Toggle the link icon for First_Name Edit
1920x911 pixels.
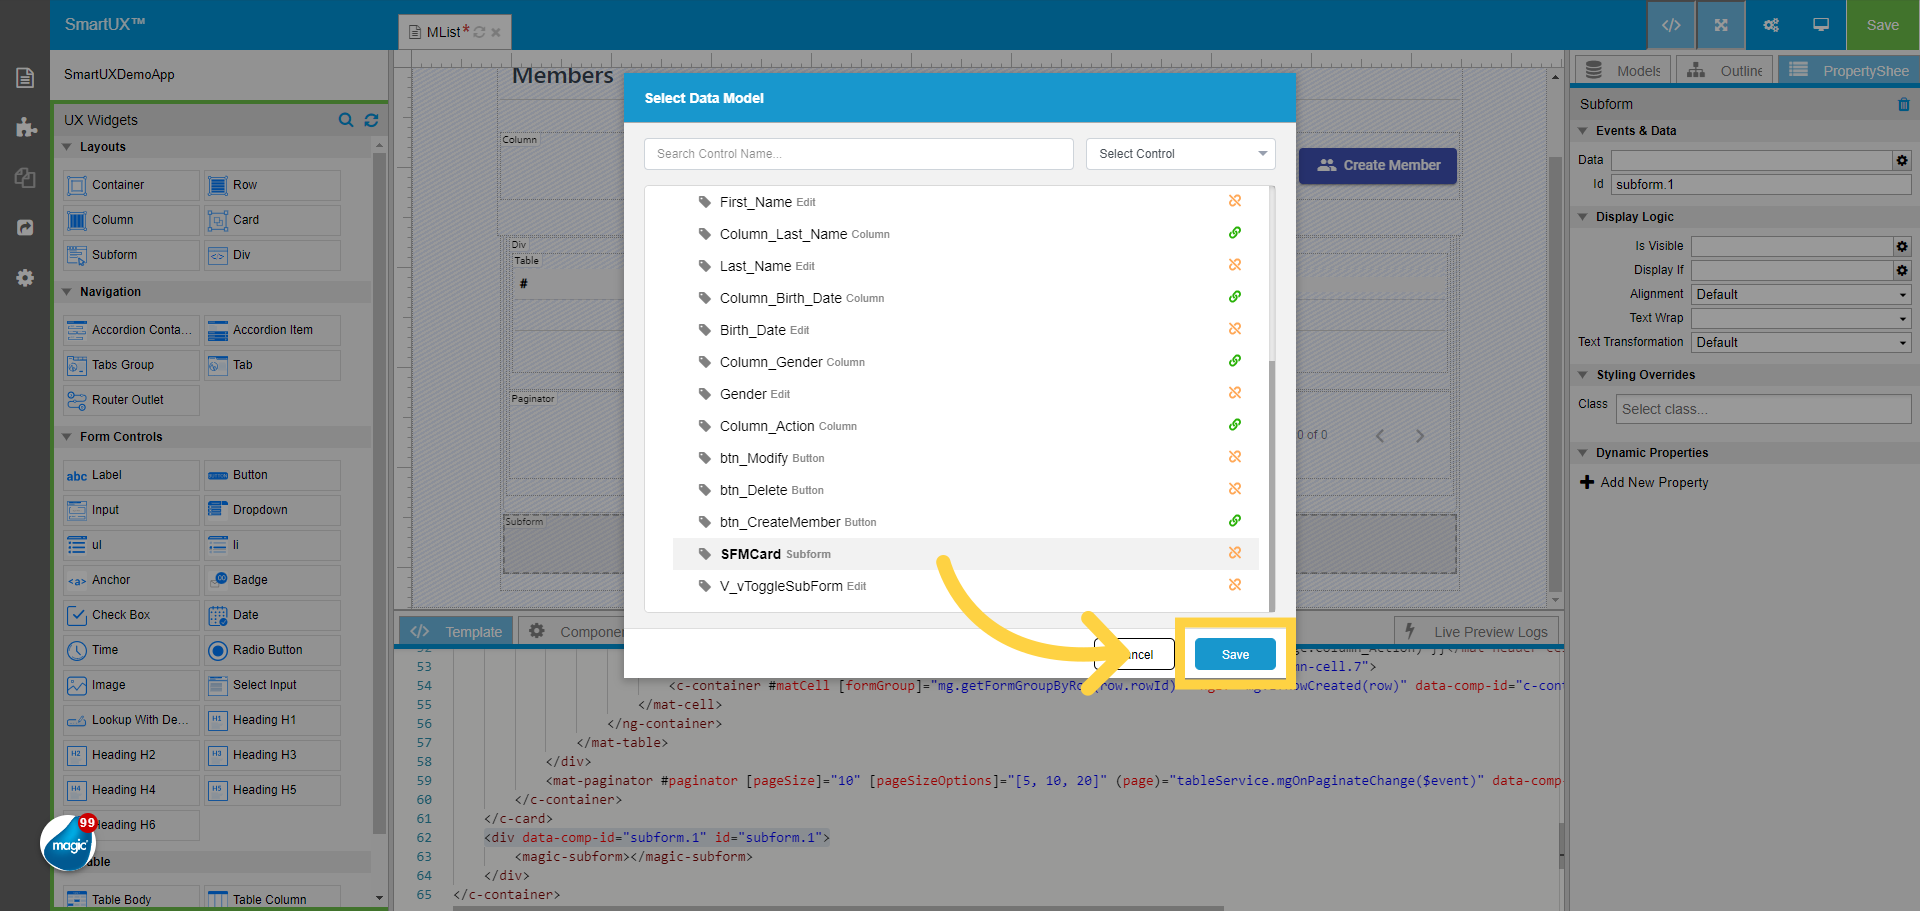1235,201
